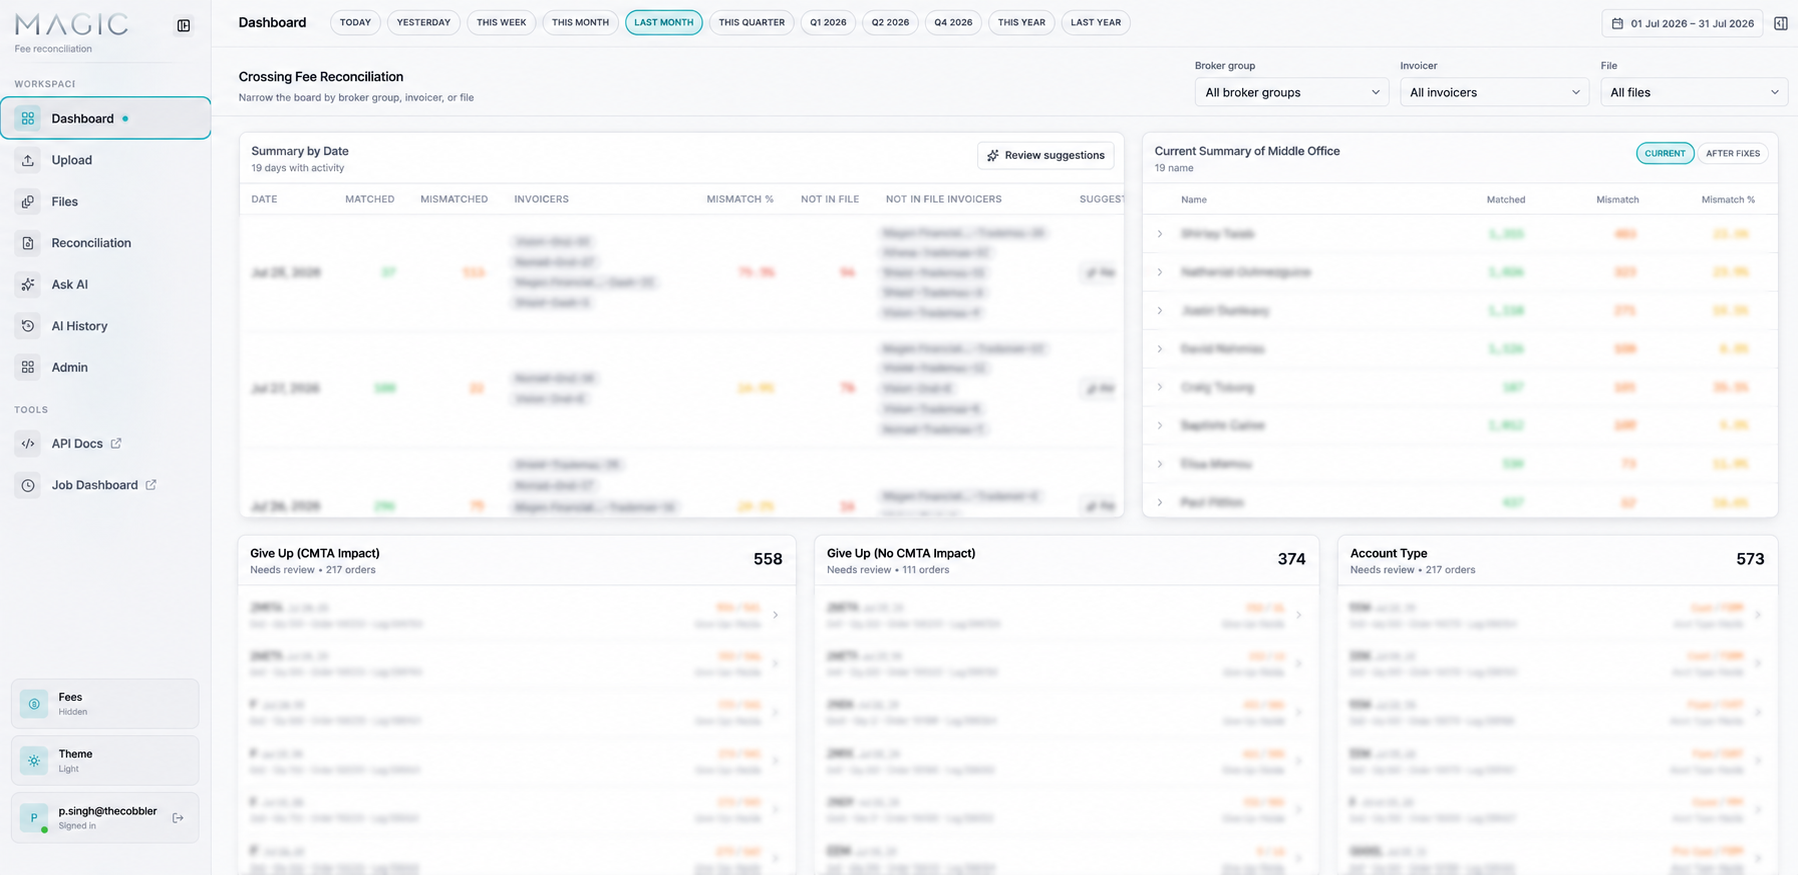Click the Give Up (CMTA Impact) title

coord(315,553)
